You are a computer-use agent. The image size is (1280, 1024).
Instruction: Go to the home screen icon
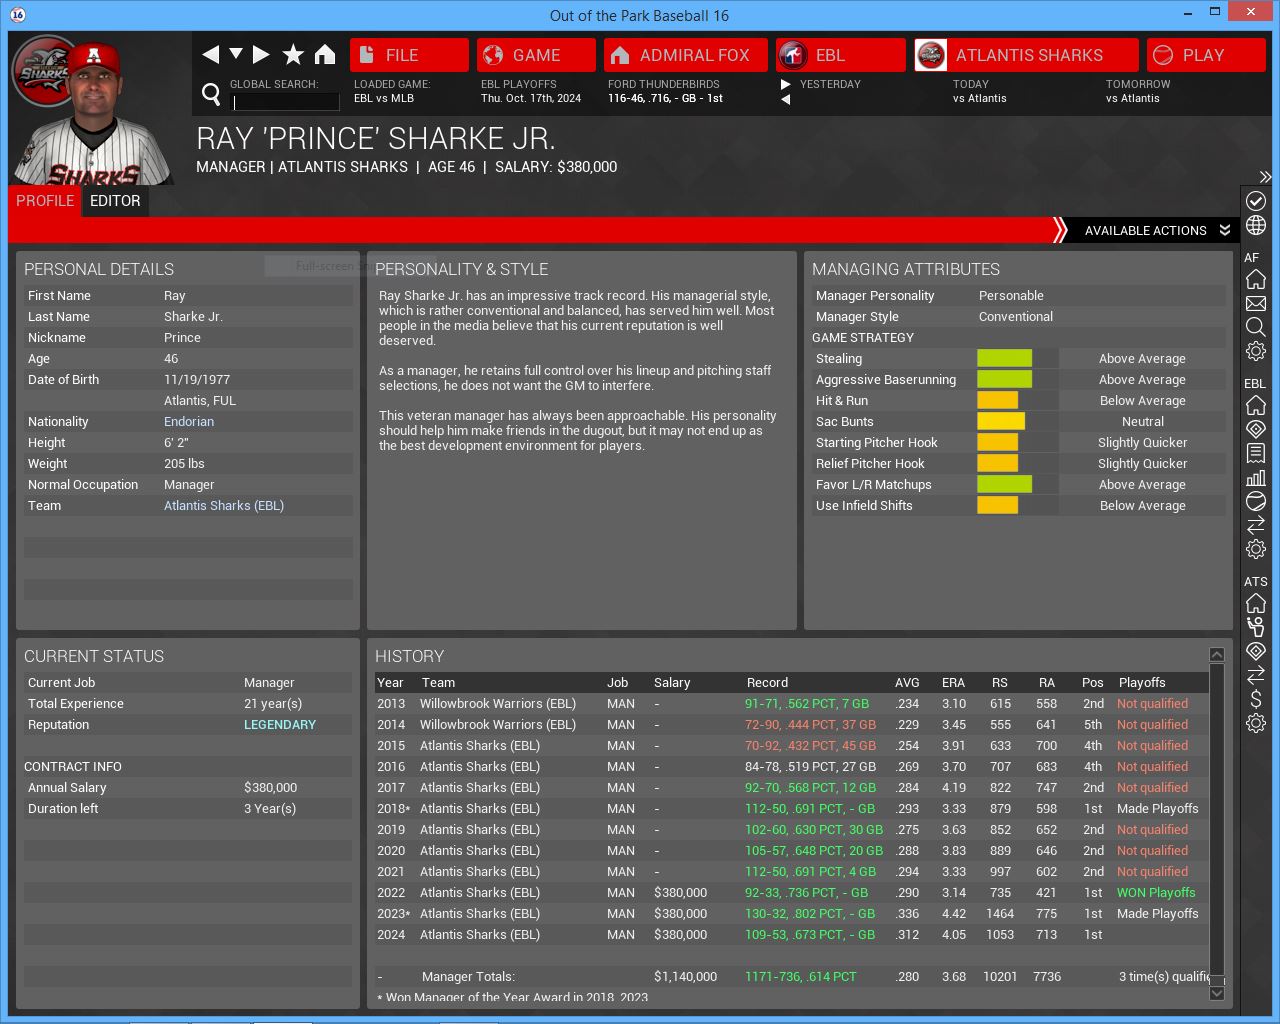325,55
